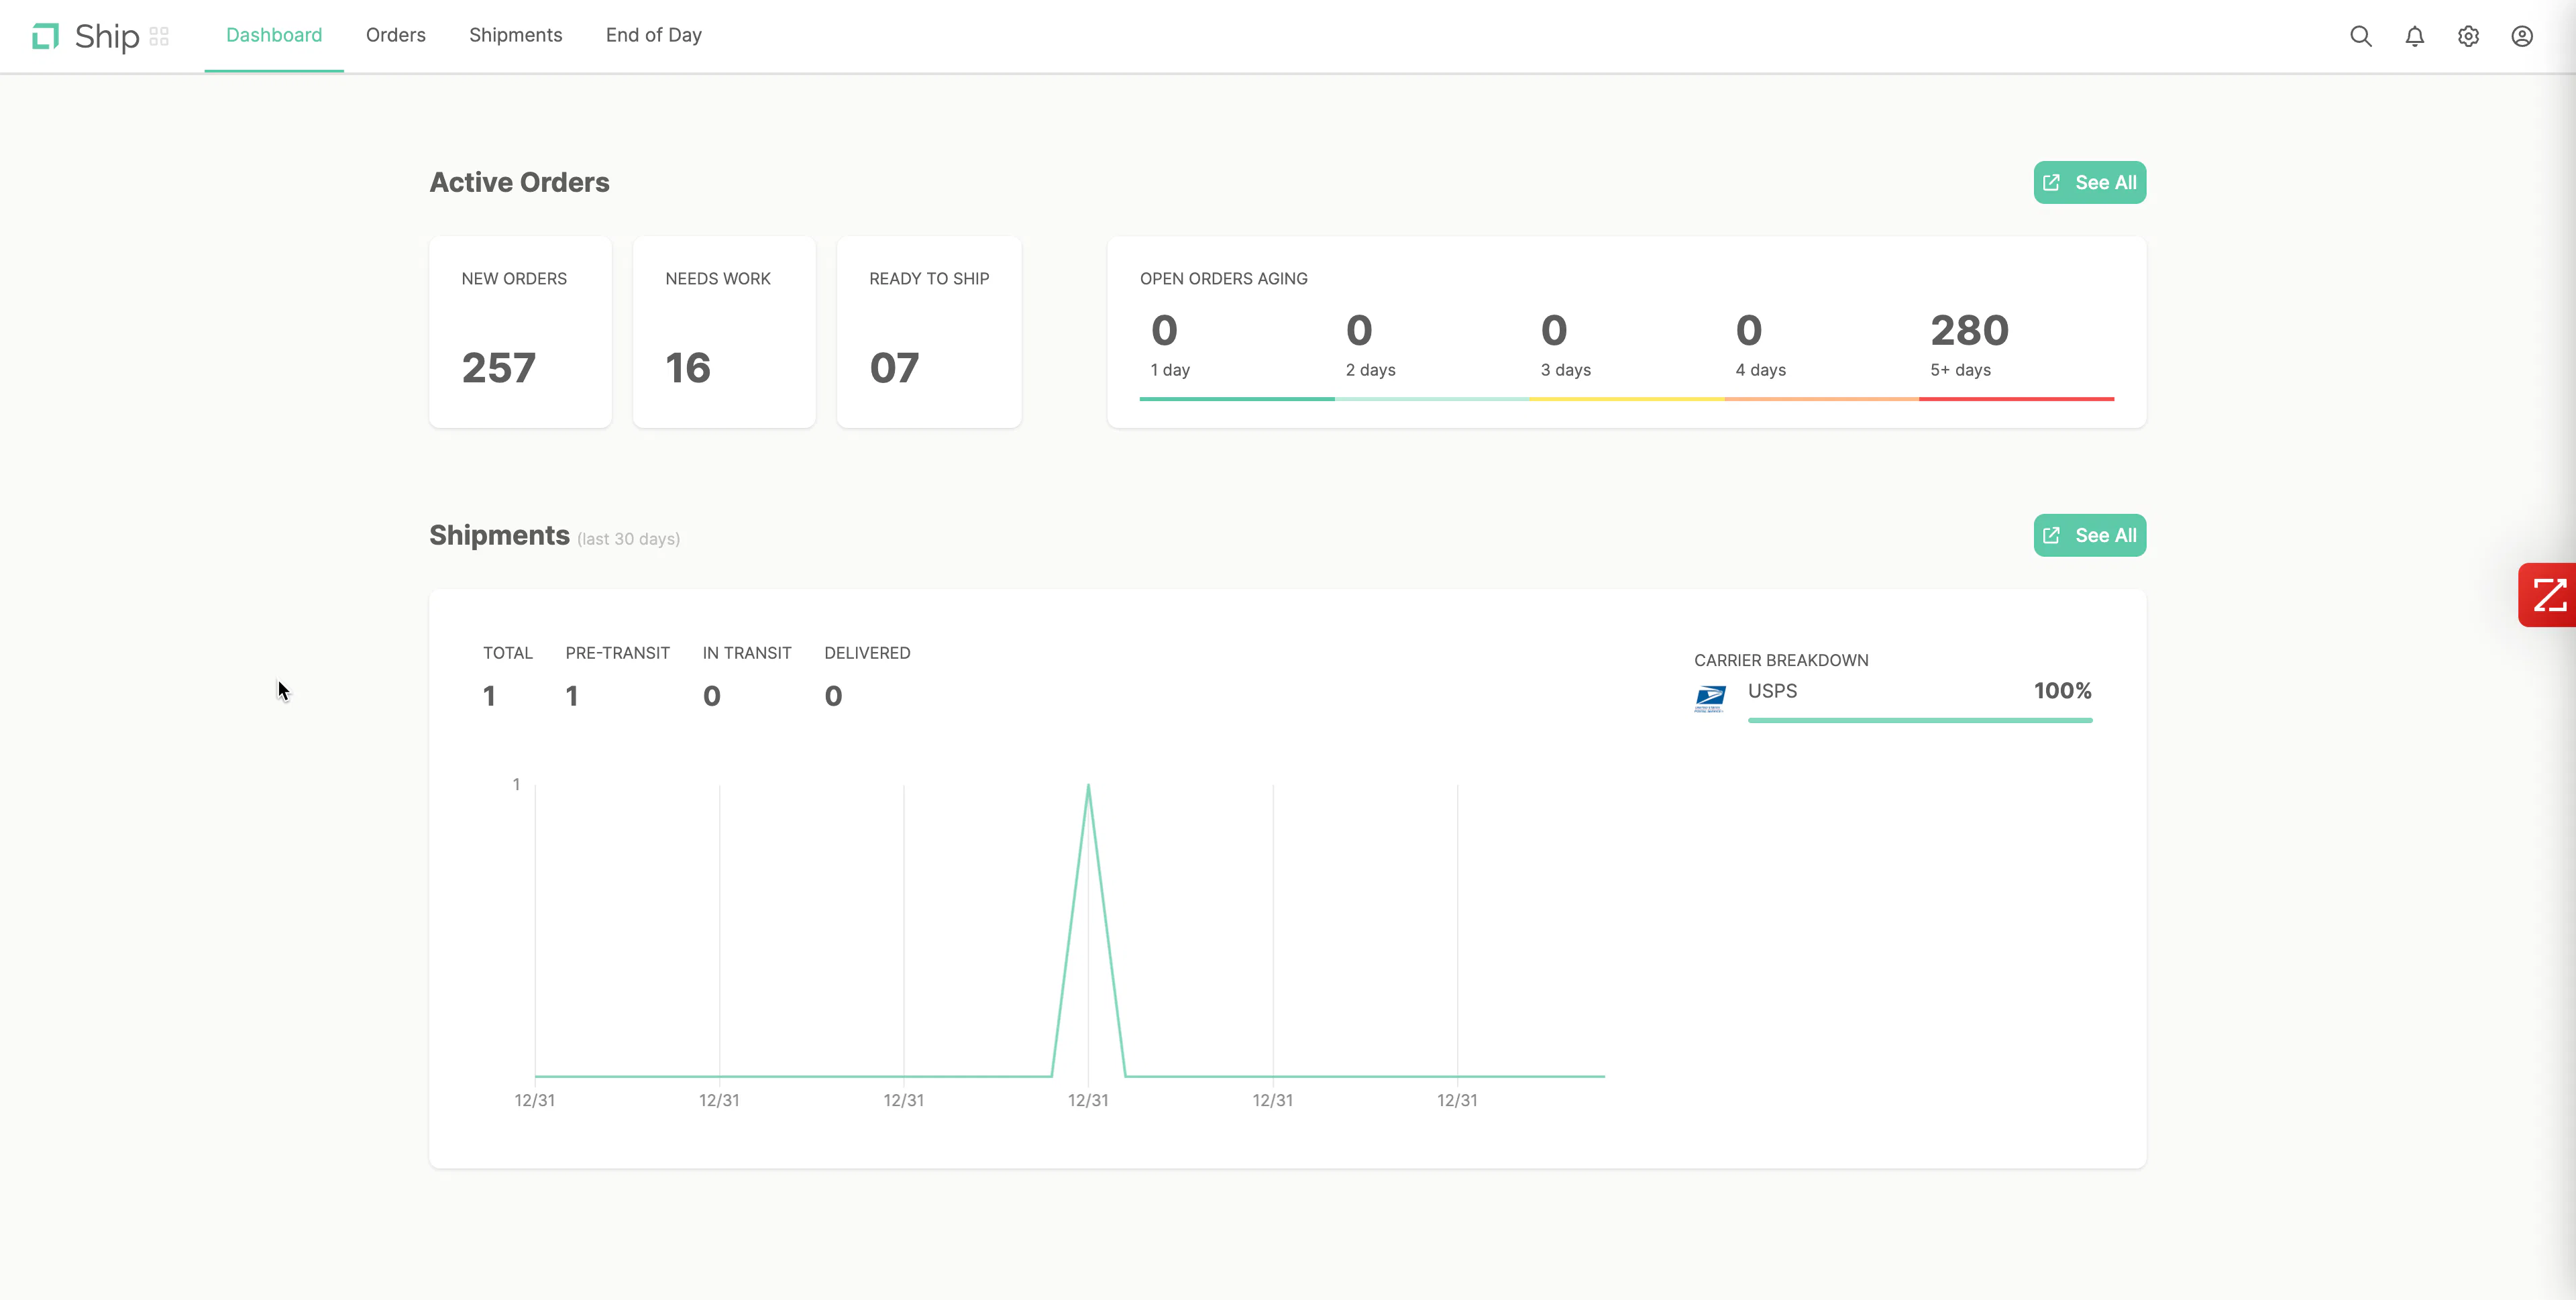Open the user account profile icon
Screen dimensions: 2576x1300
[2522, 36]
